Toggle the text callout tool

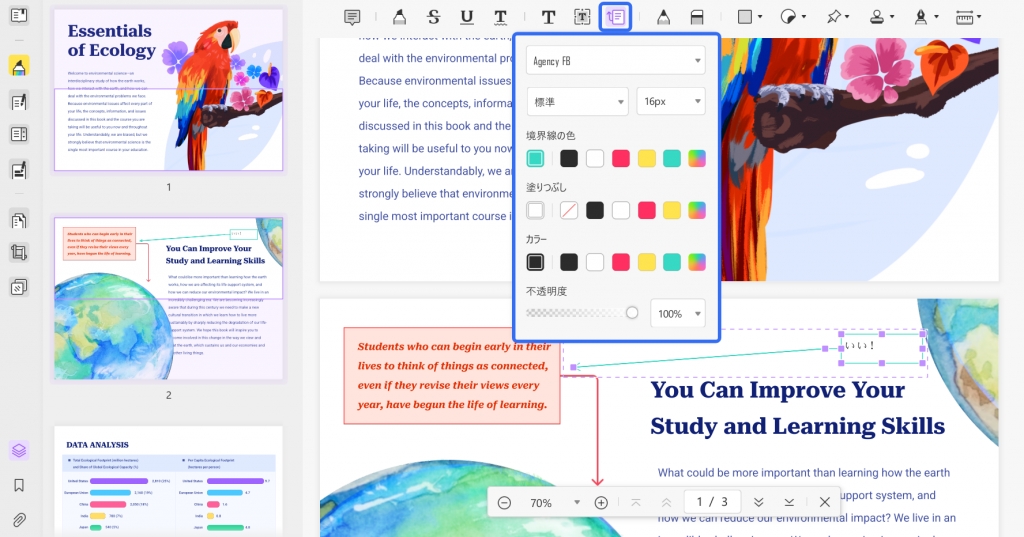click(615, 17)
